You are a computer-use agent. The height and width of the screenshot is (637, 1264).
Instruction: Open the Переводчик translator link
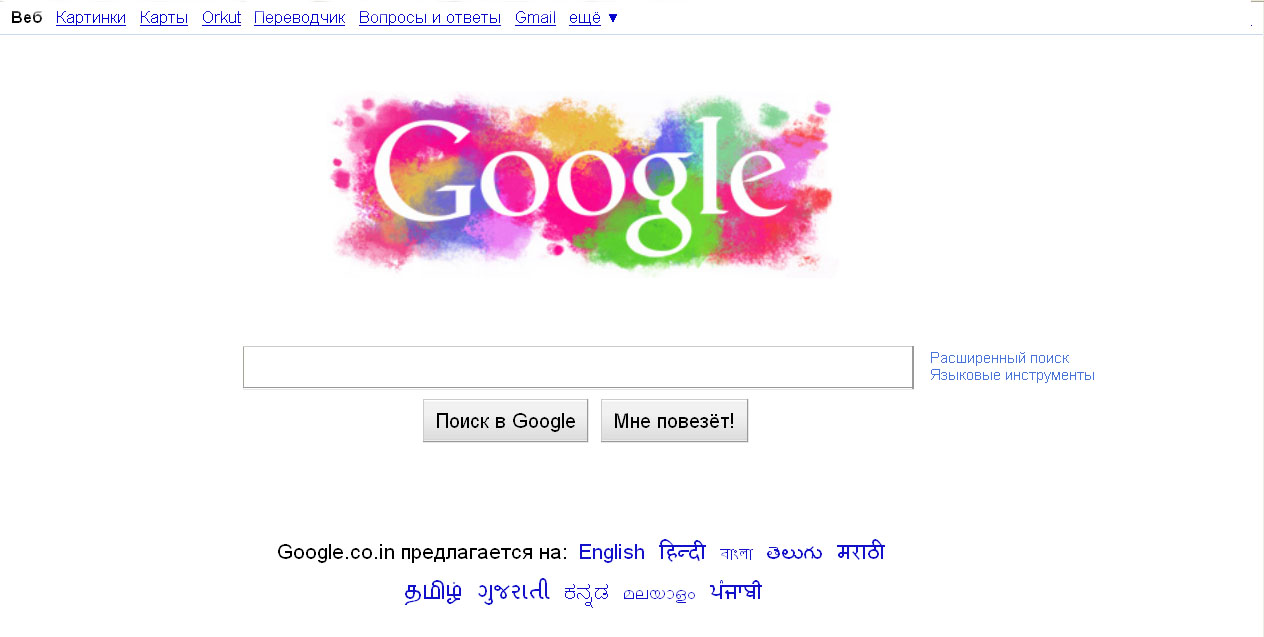300,18
